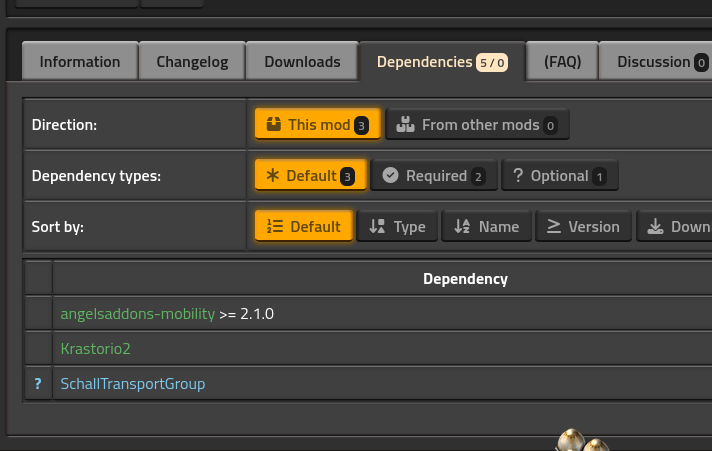Sort dependencies by Version
This screenshot has height=451, width=712.
tap(583, 226)
